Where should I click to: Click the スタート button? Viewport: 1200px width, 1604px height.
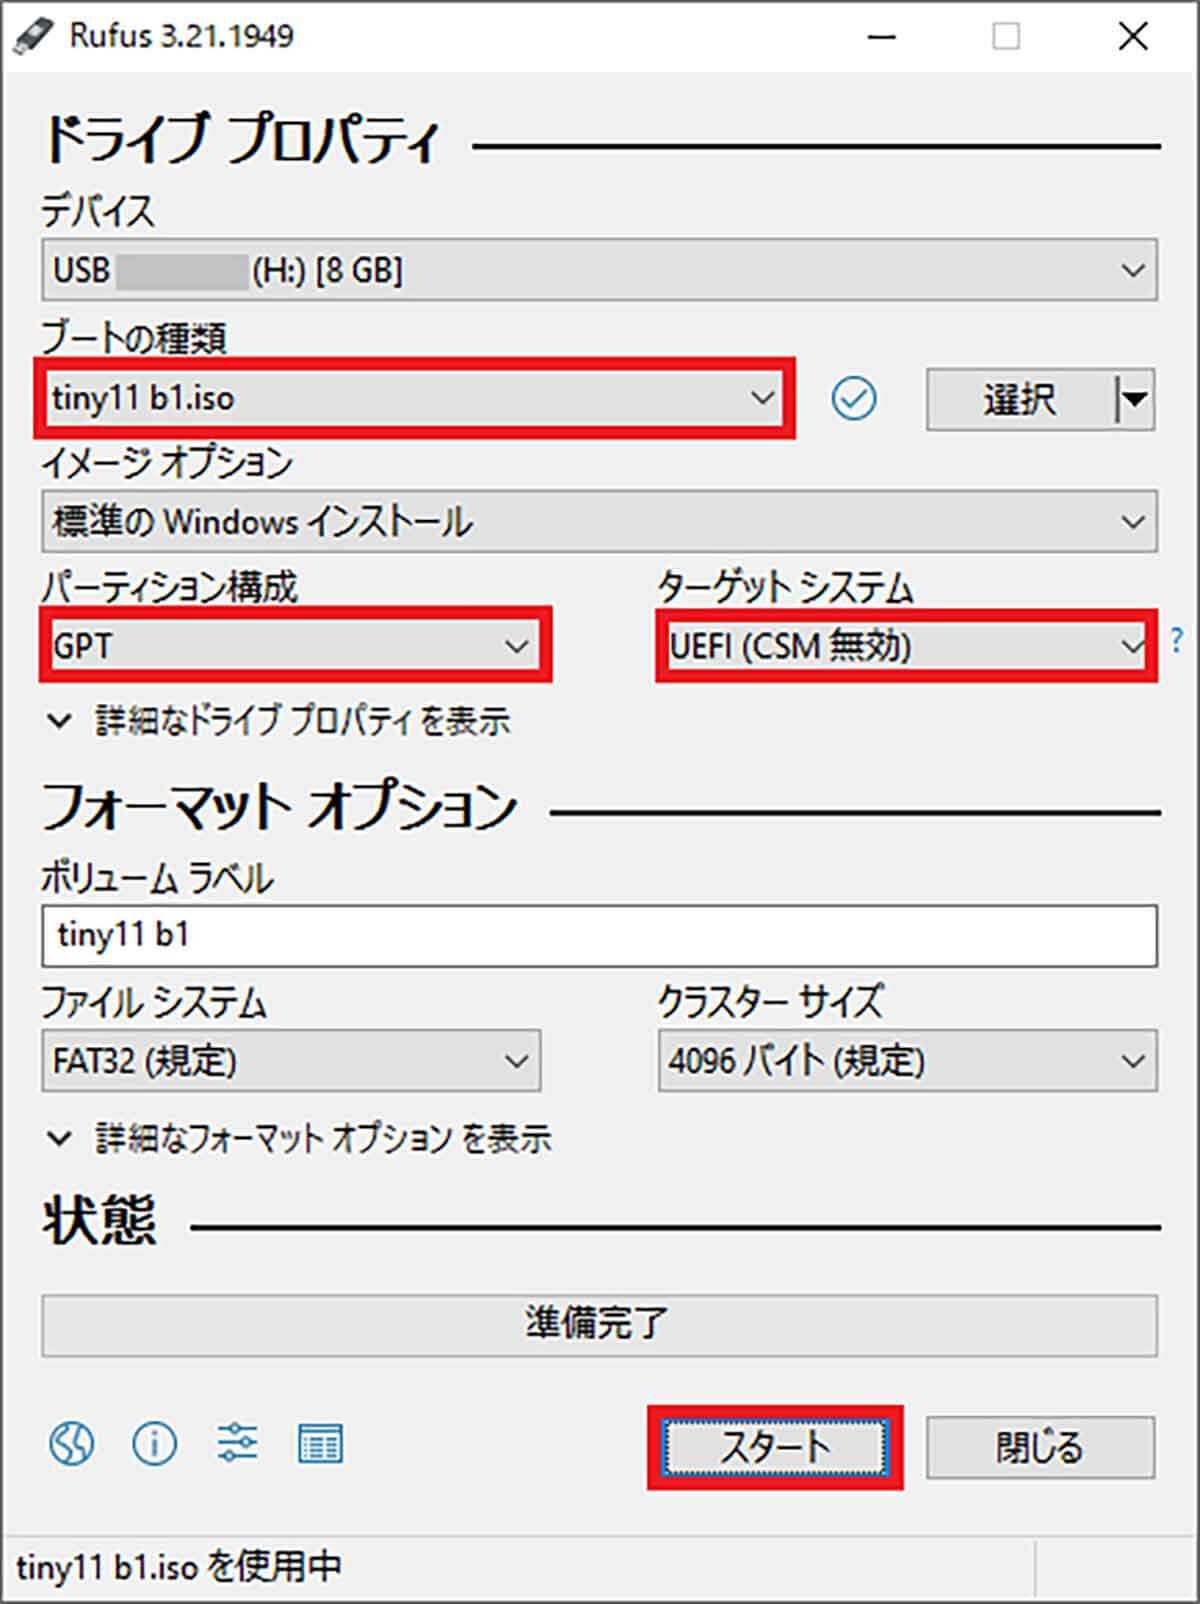click(x=775, y=1447)
